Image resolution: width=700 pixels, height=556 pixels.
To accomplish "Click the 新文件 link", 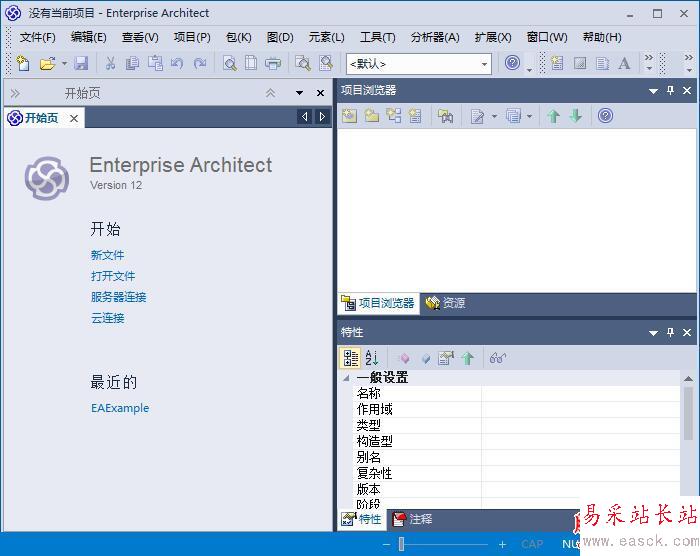I will point(108,255).
